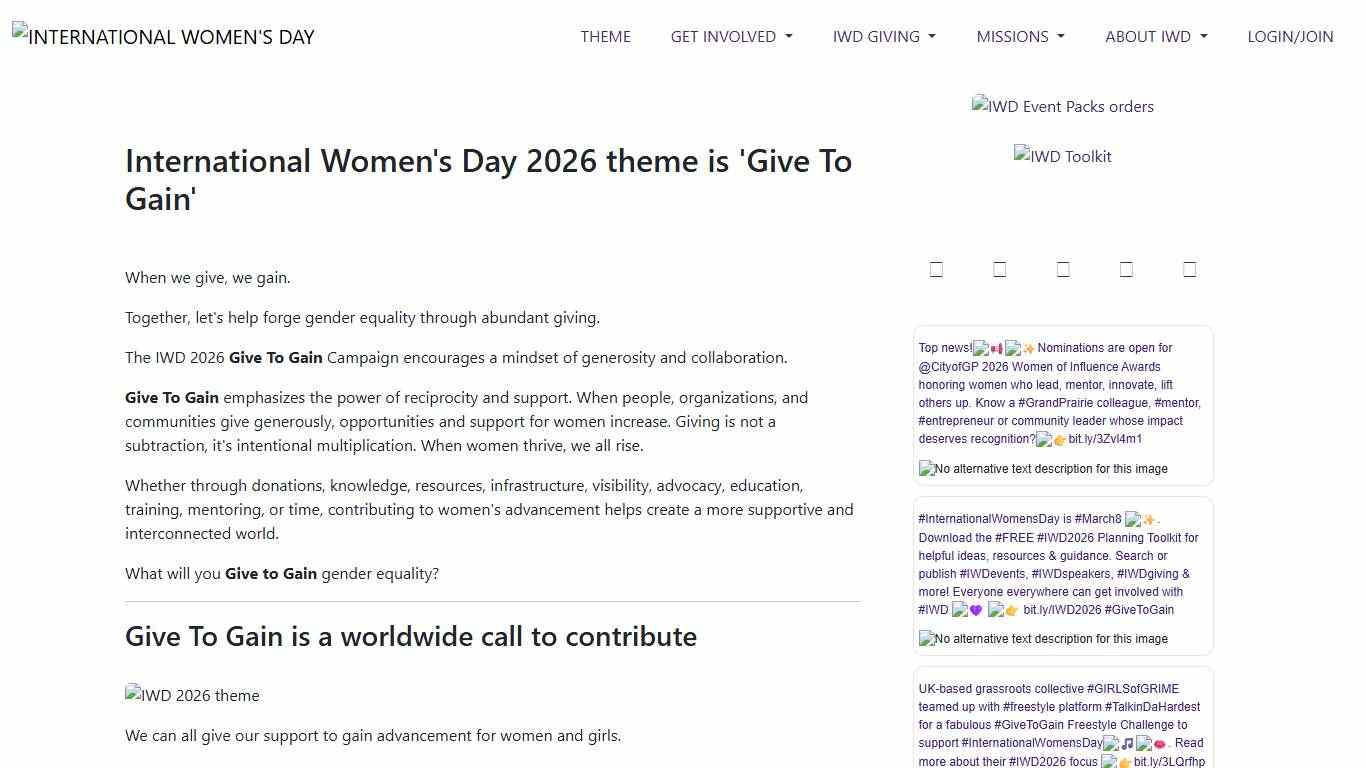Click the last social sharing icon
1366x768 pixels.
click(x=1189, y=268)
